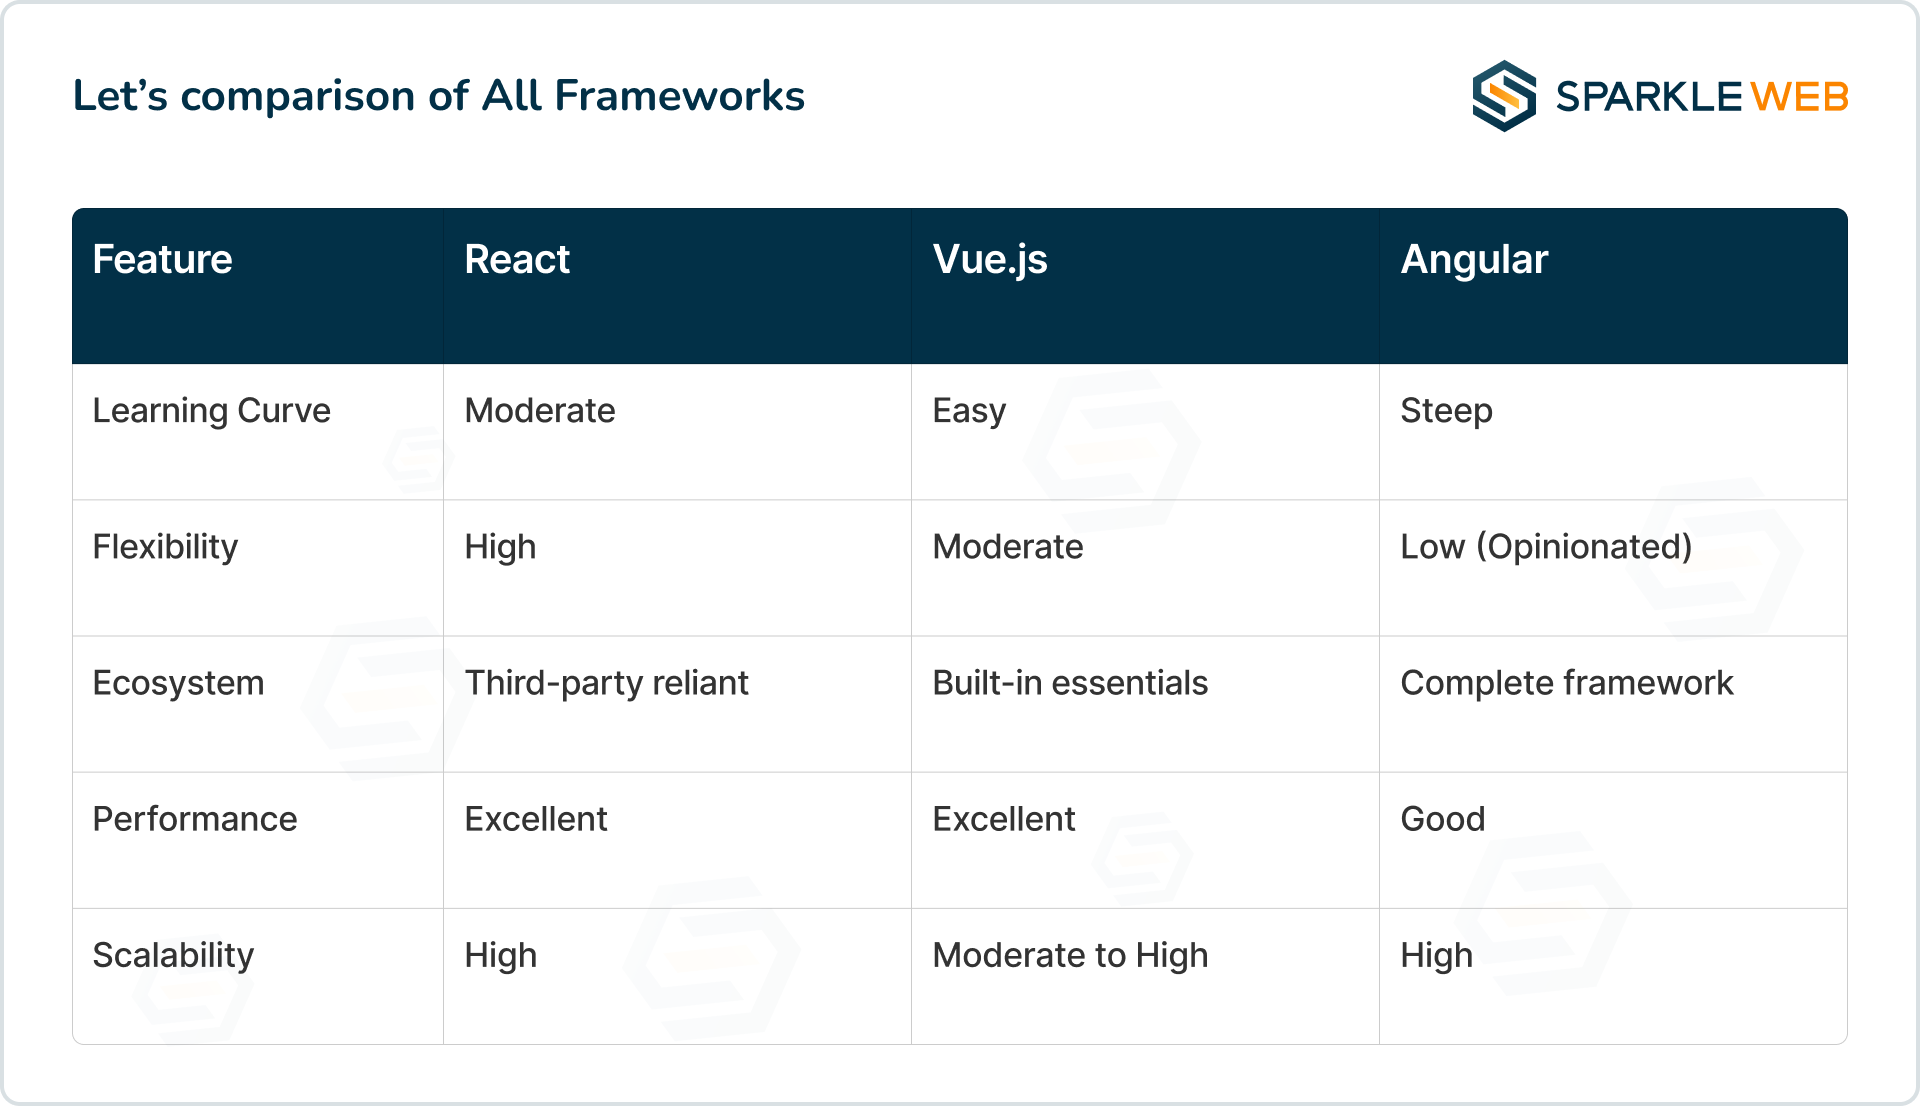Screen dimensions: 1920x1106
Task: Click the Flexibility row label
Action: coord(165,547)
